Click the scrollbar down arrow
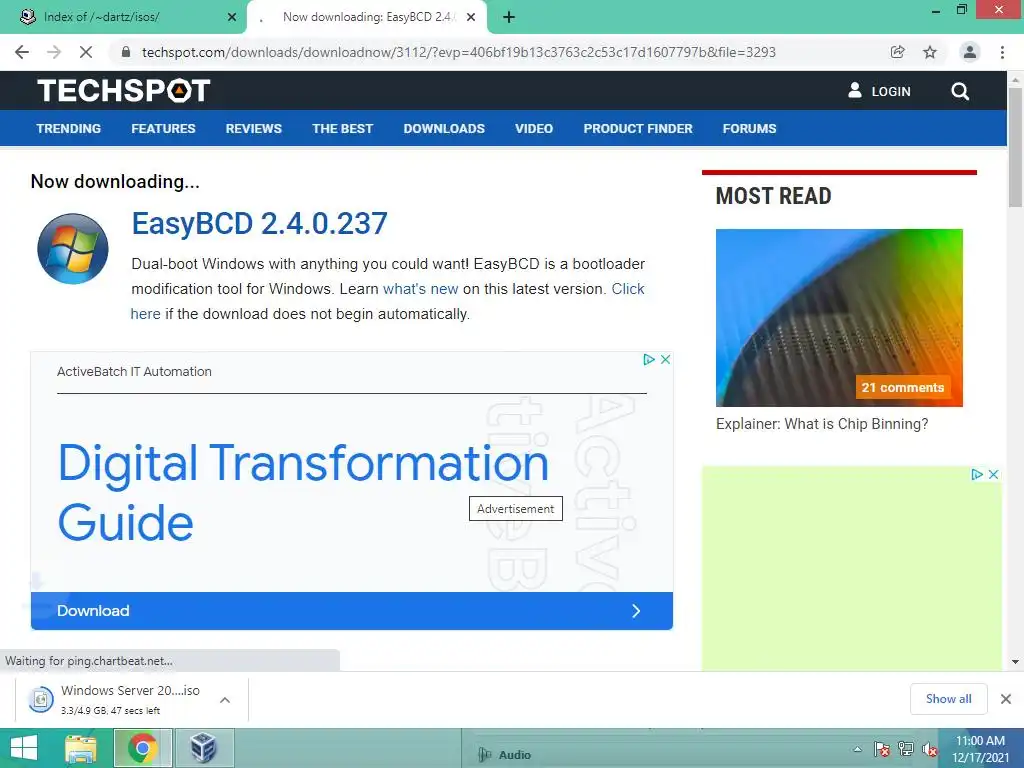Image resolution: width=1024 pixels, height=768 pixels. (x=1015, y=662)
